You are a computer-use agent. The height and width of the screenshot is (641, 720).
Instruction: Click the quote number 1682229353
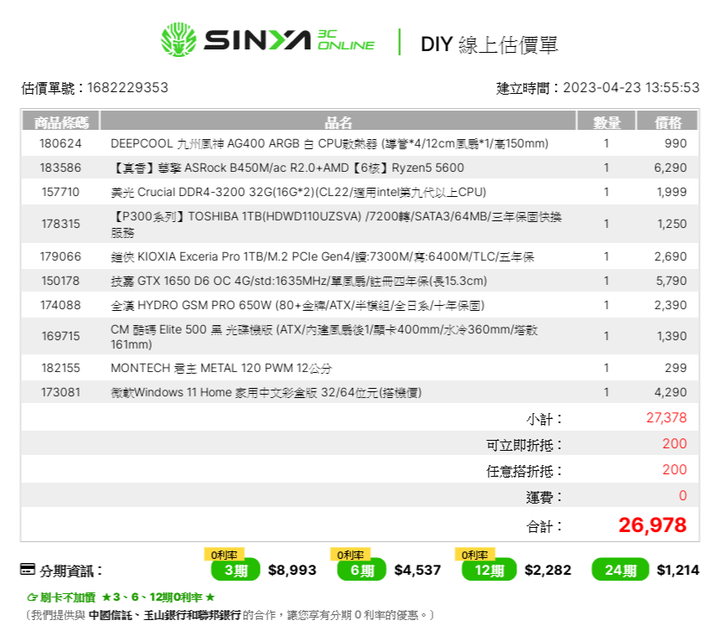pyautogui.click(x=128, y=88)
